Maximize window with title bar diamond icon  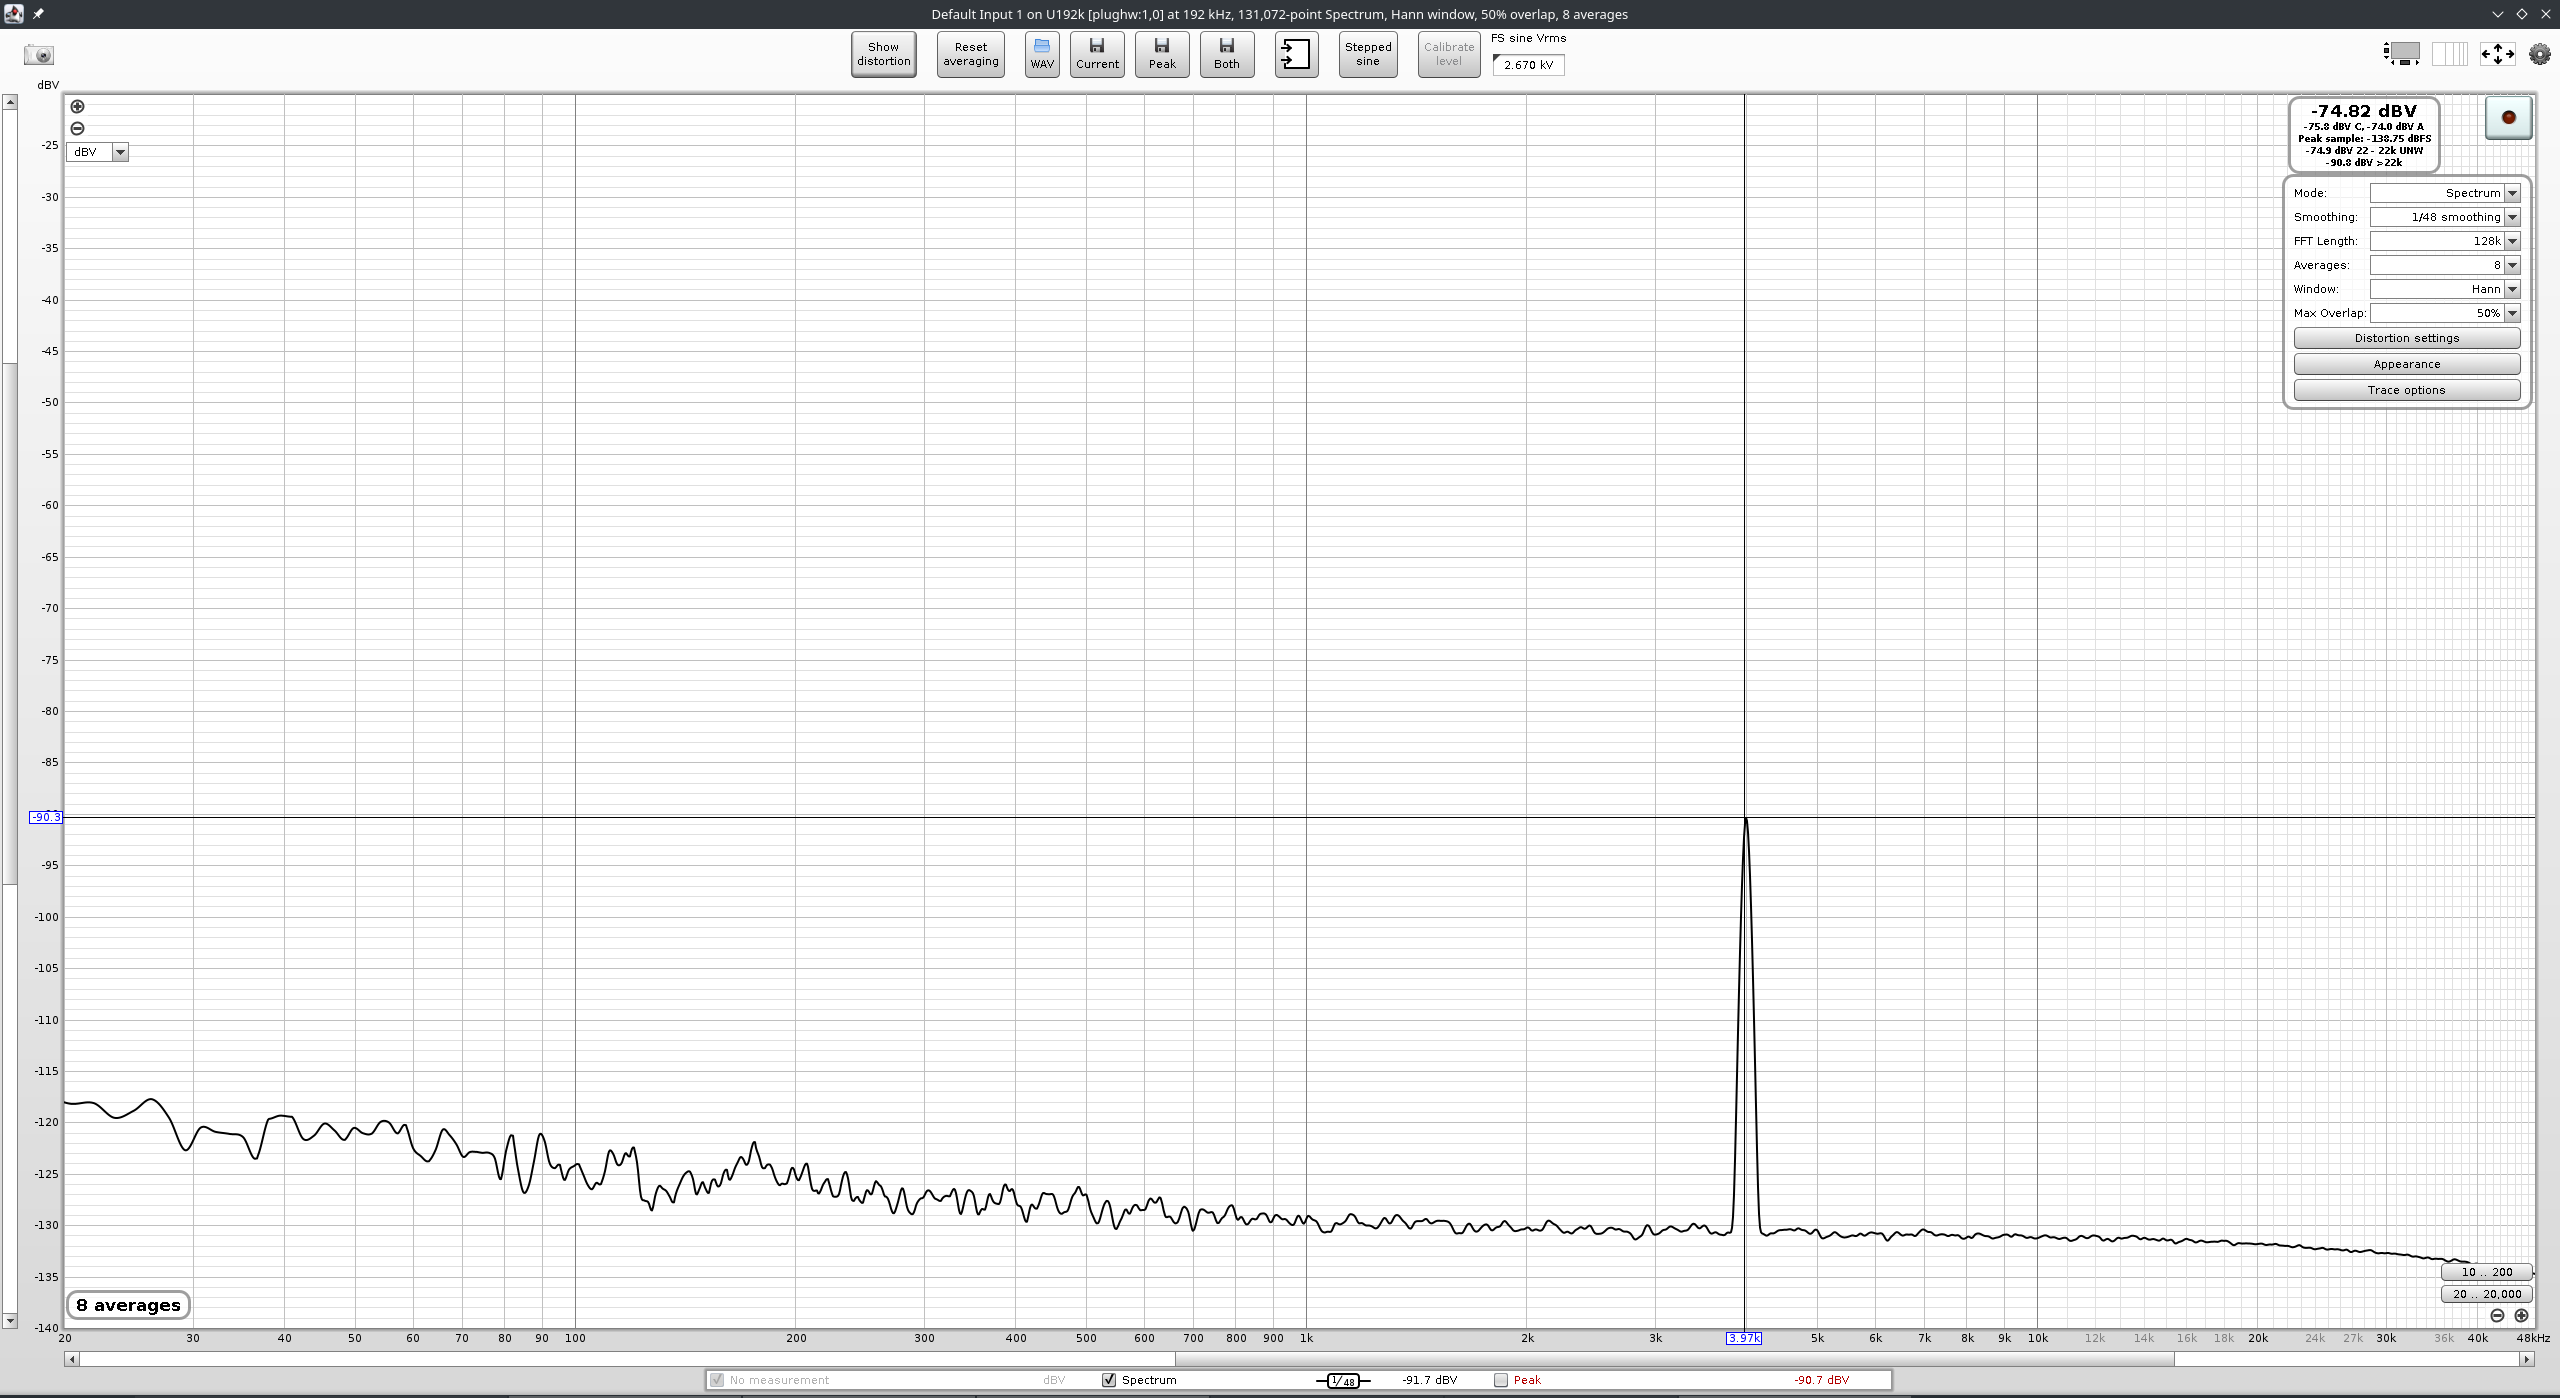[2521, 14]
